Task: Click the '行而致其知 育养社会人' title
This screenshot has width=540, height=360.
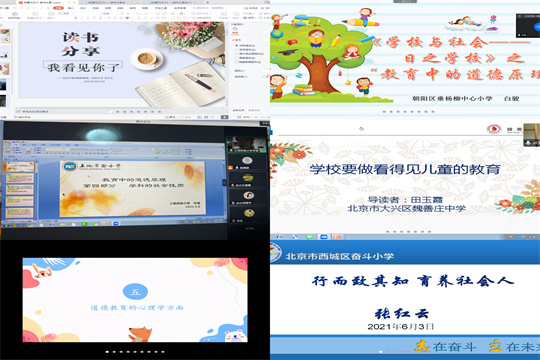Action: pyautogui.click(x=413, y=281)
